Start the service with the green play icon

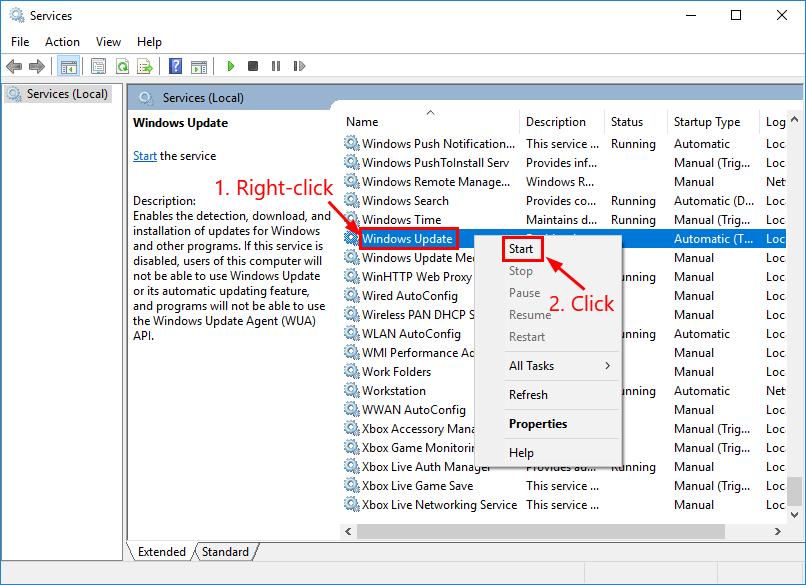pyautogui.click(x=231, y=66)
